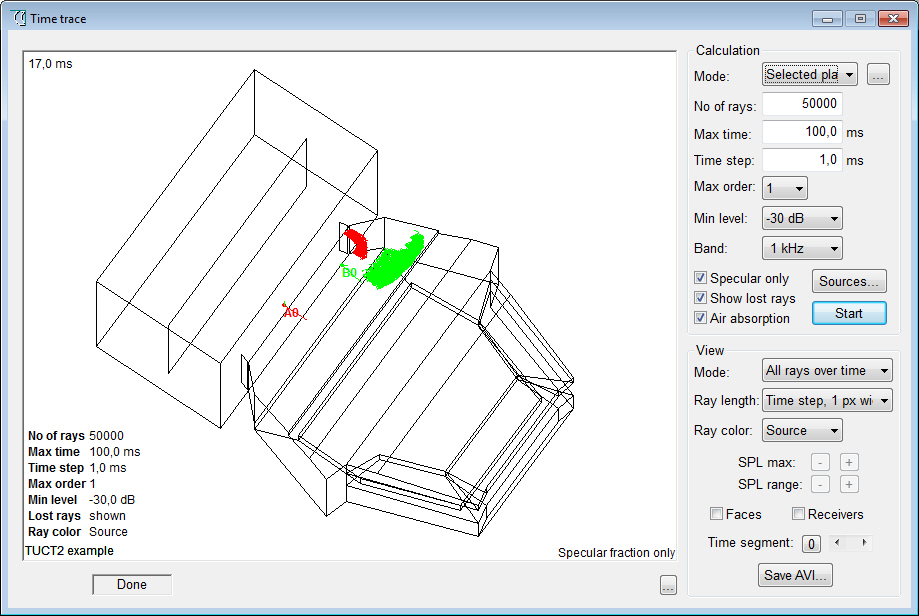Save animation with Save AVI... button

[x=795, y=576]
